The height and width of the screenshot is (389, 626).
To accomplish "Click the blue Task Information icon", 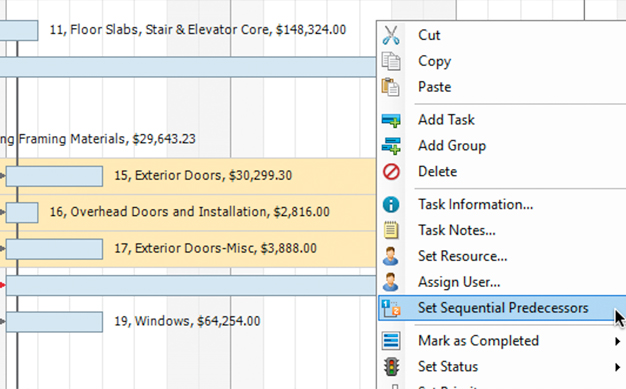I will coord(391,204).
